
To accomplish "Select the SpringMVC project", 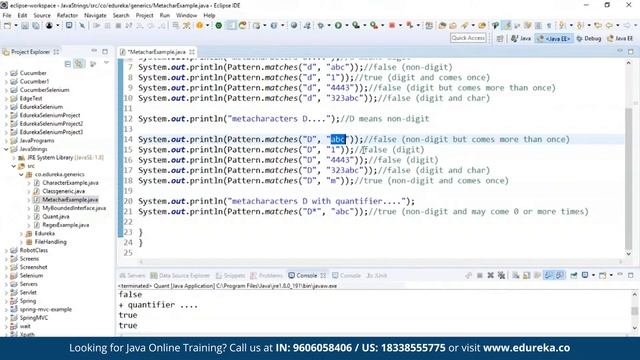I will 33,318.
